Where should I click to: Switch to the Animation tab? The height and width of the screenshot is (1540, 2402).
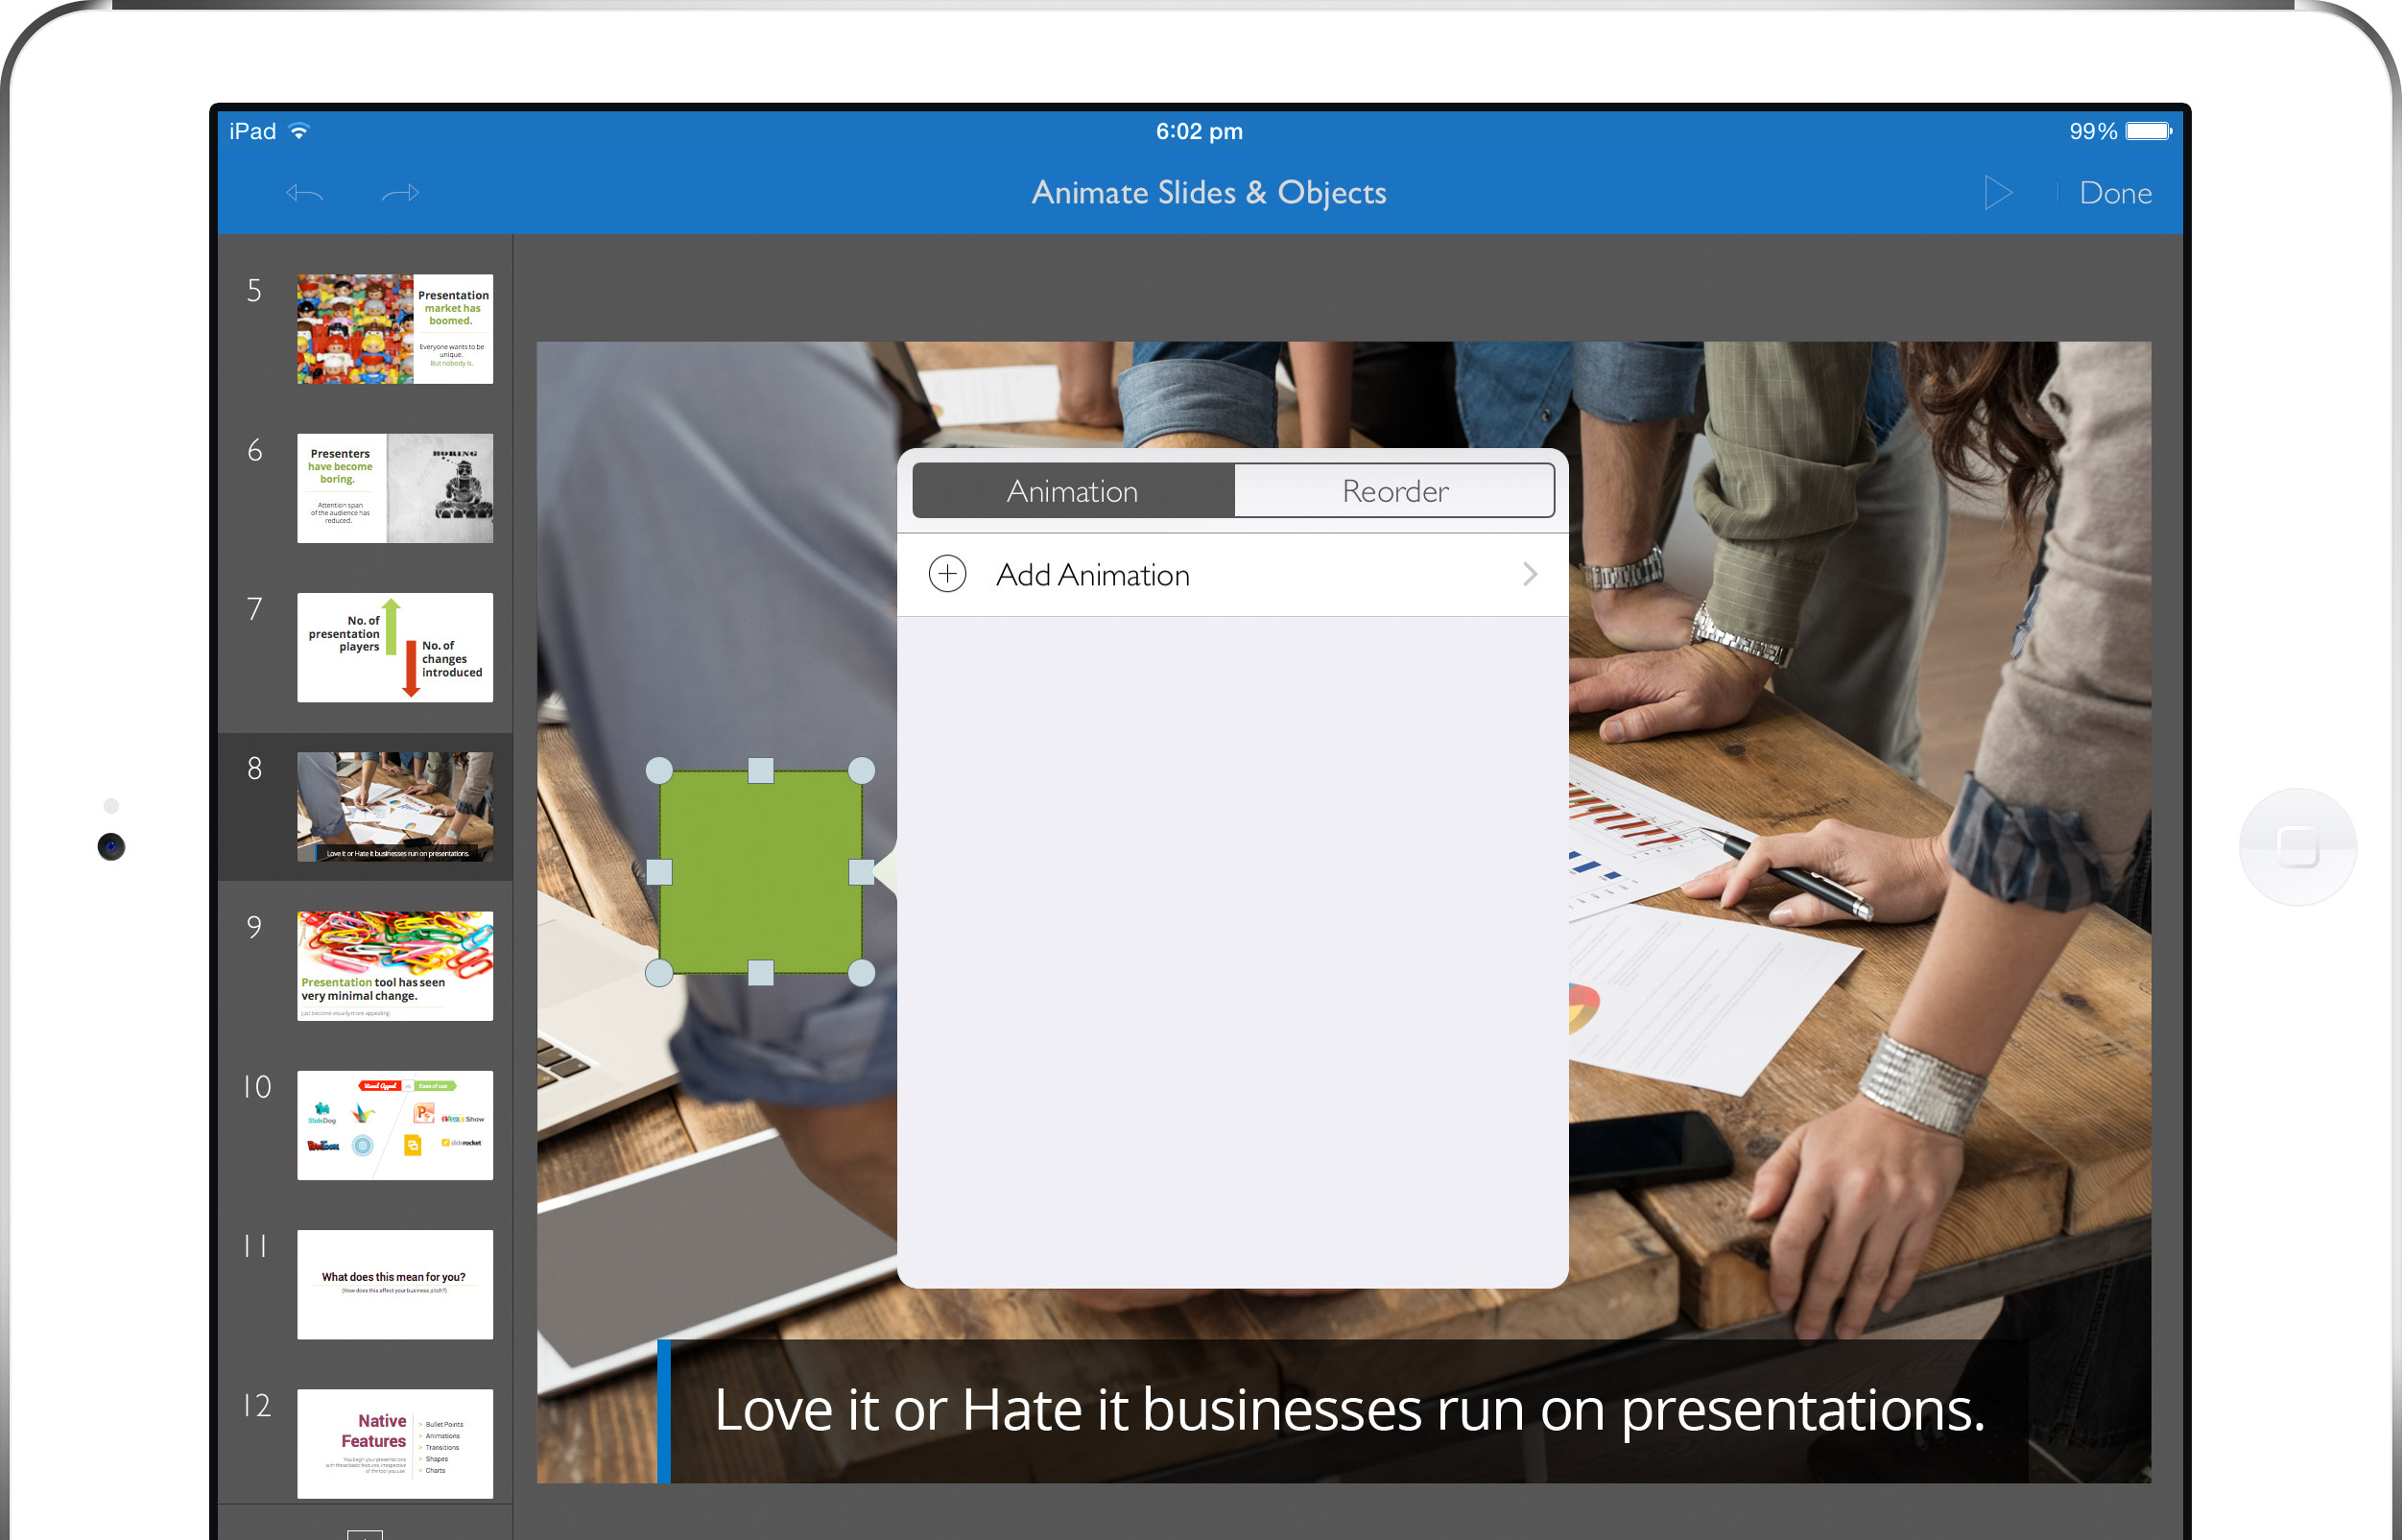(x=1073, y=491)
